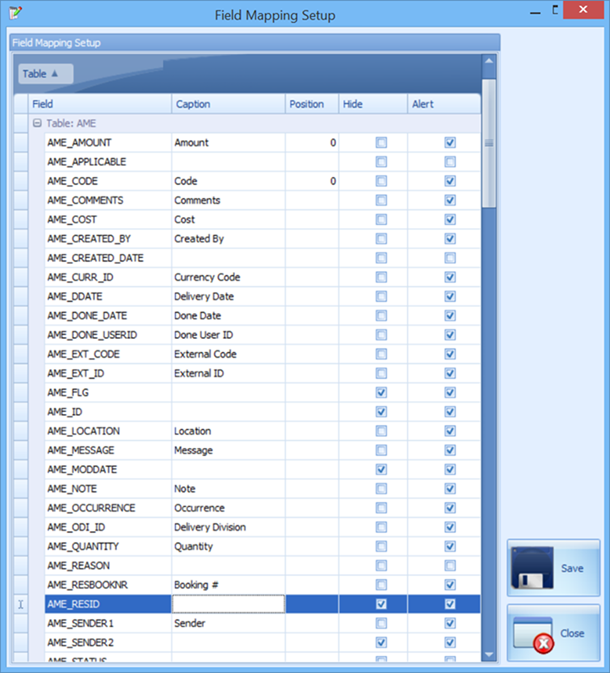Screen dimensions: 610x673
Task: Click the Field Mapping Setup app icon
Action: click(15, 12)
